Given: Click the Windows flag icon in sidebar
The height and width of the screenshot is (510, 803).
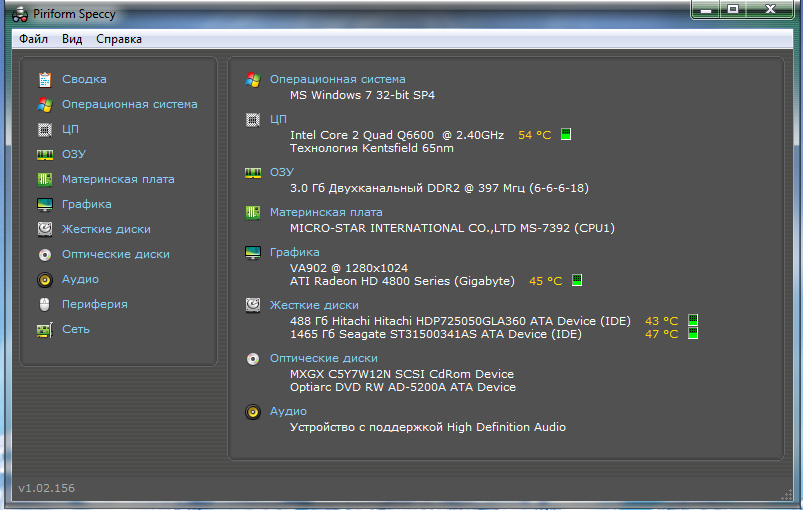Looking at the screenshot, I should (x=45, y=104).
